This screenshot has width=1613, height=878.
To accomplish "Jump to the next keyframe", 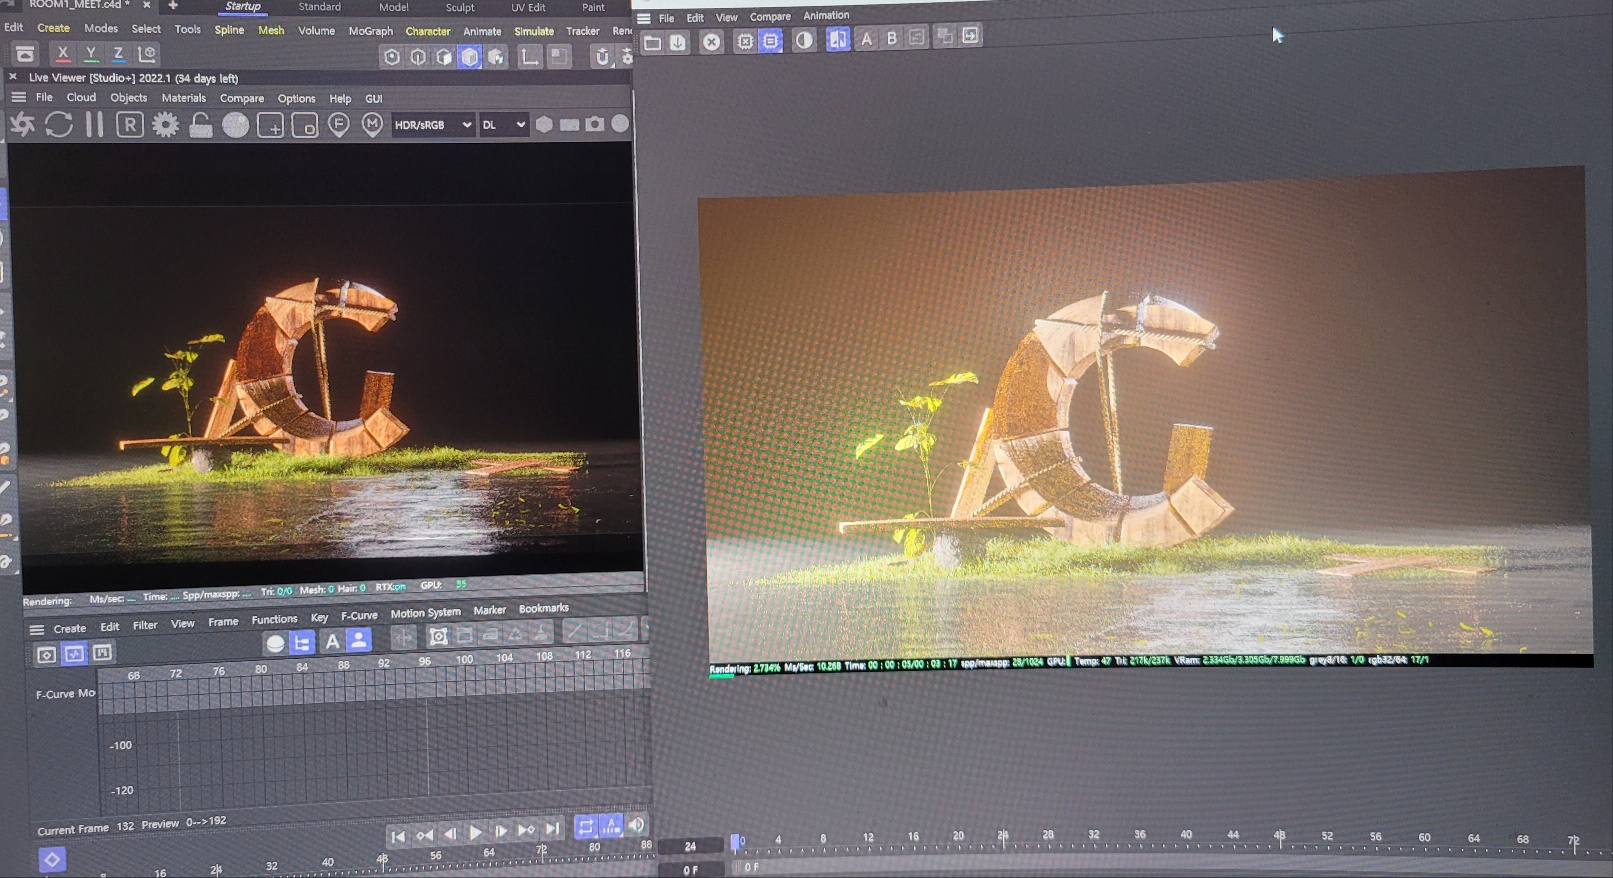I will [527, 830].
